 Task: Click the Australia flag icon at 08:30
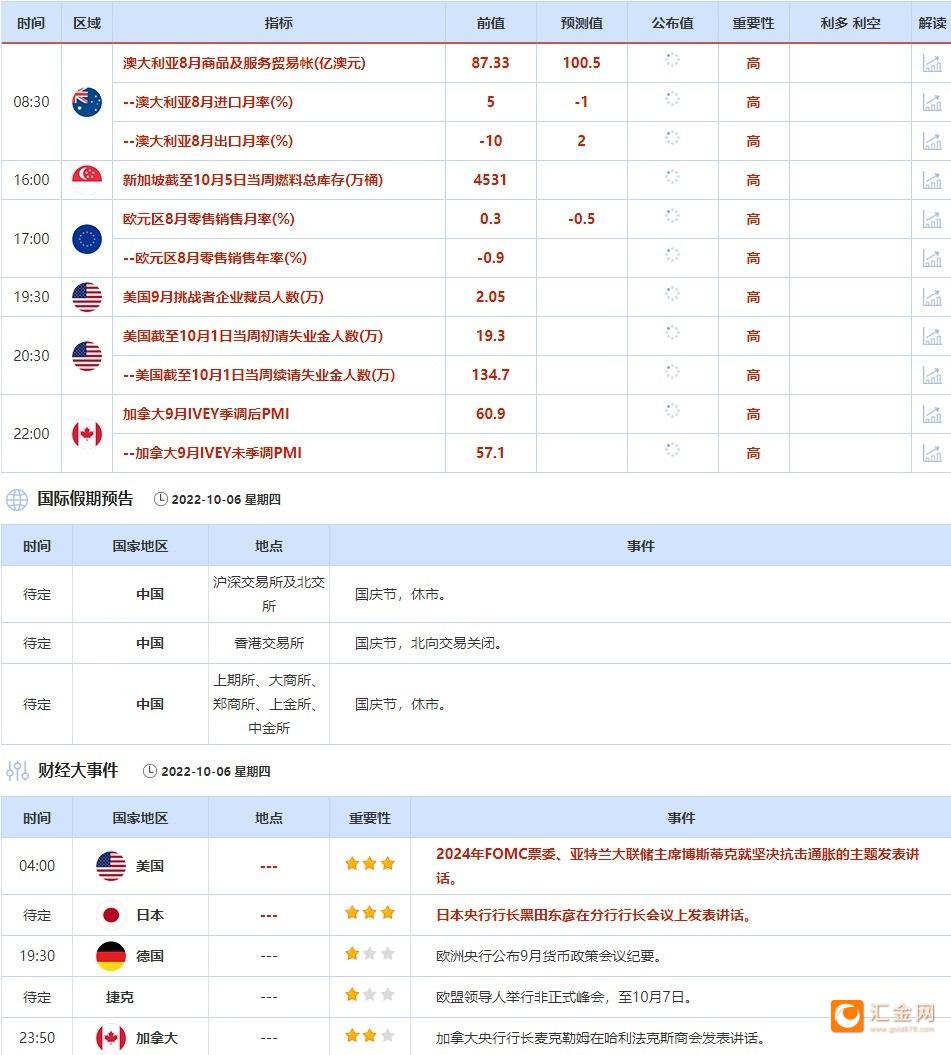click(x=86, y=101)
